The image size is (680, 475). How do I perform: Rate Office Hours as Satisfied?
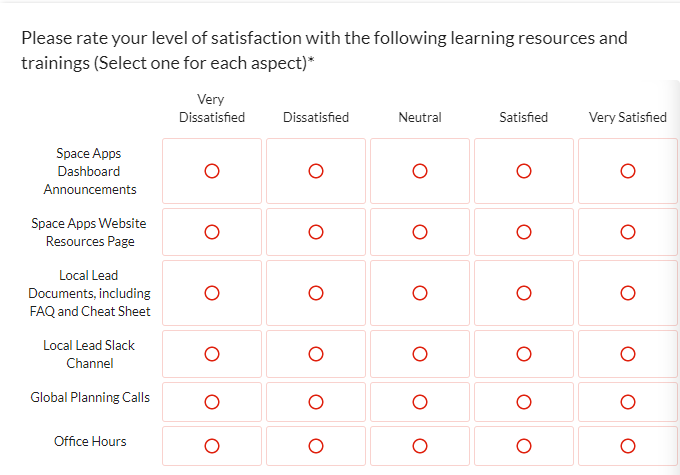524,445
